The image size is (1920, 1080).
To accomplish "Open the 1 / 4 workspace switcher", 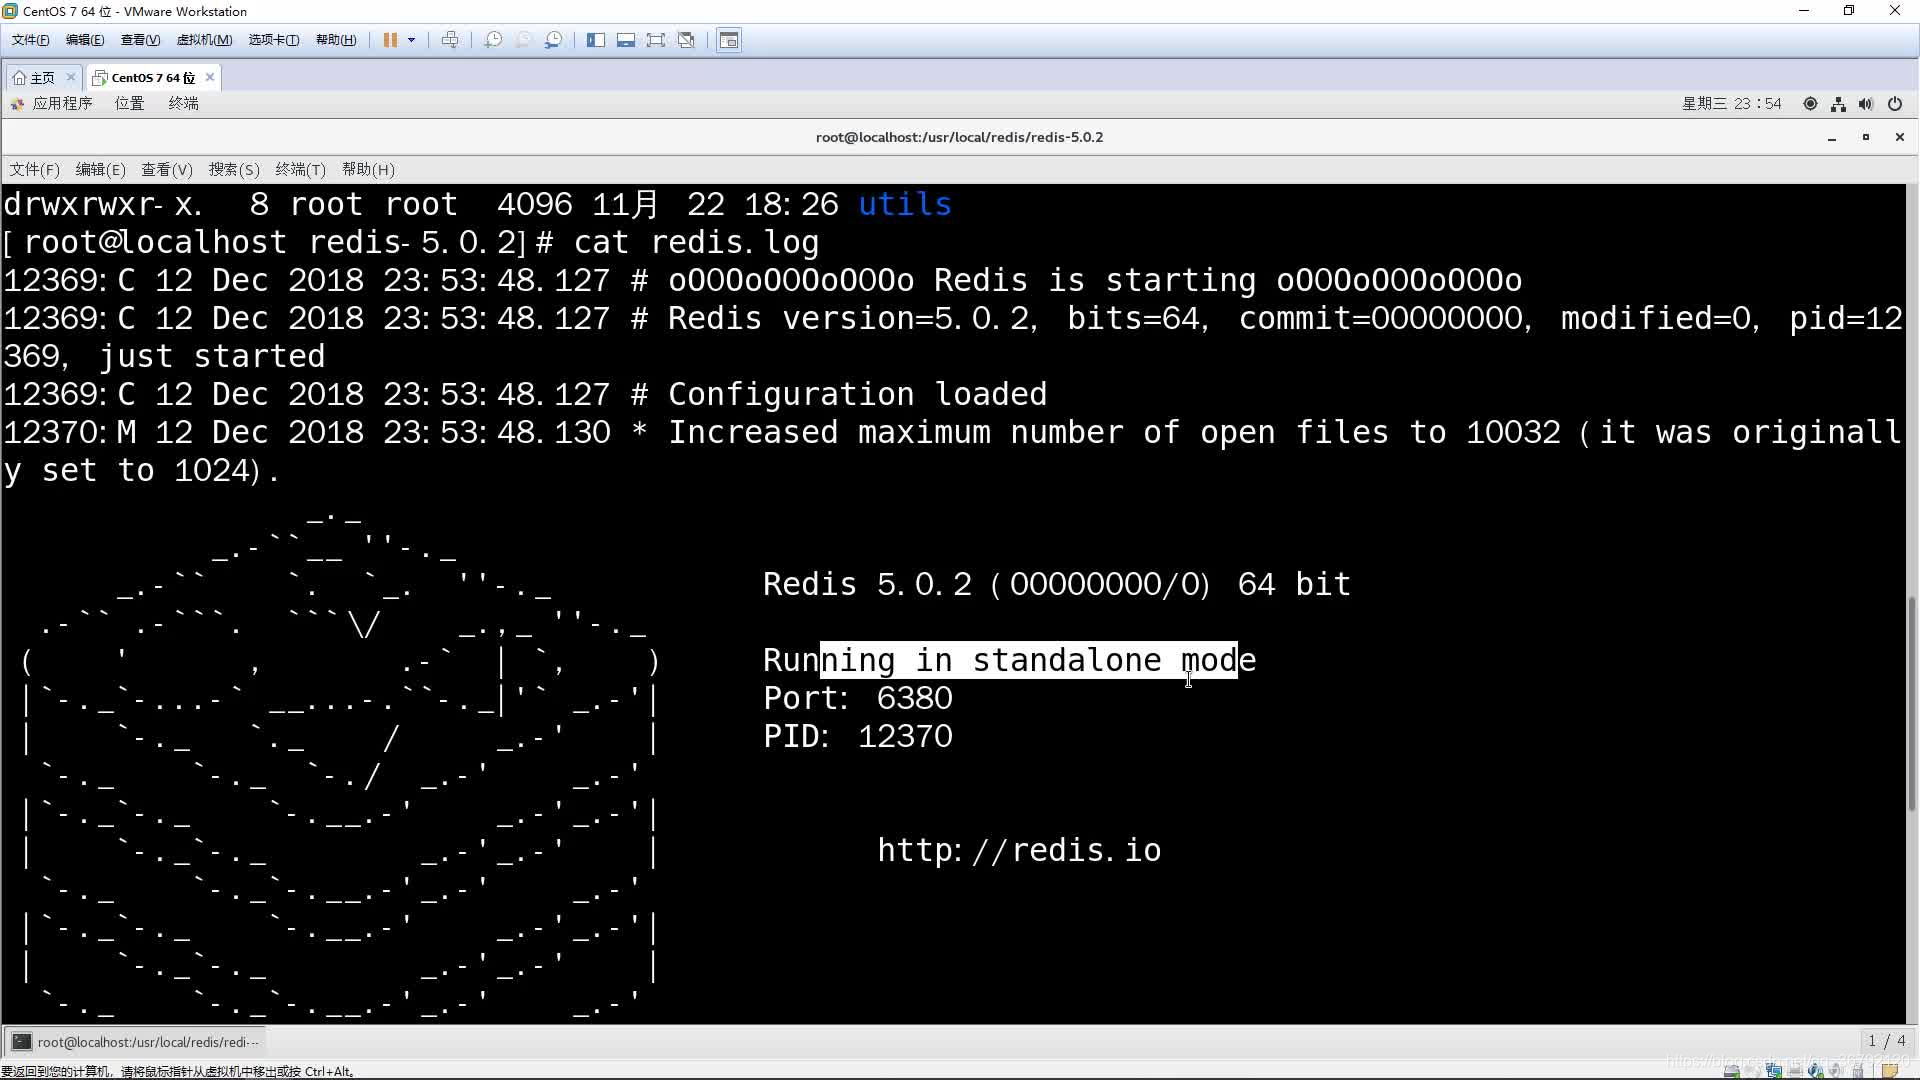I will 1887,1041.
